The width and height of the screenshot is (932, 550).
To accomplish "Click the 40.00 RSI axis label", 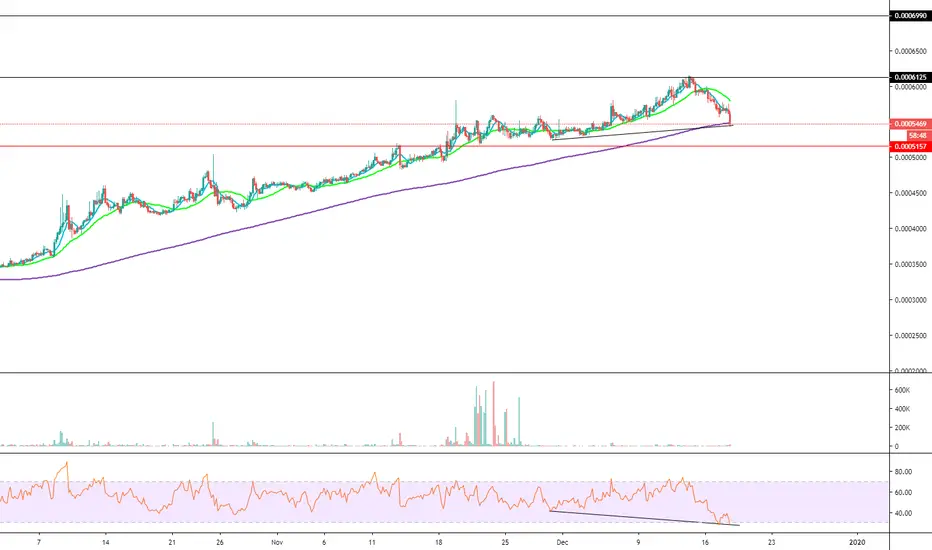I will 903,514.
